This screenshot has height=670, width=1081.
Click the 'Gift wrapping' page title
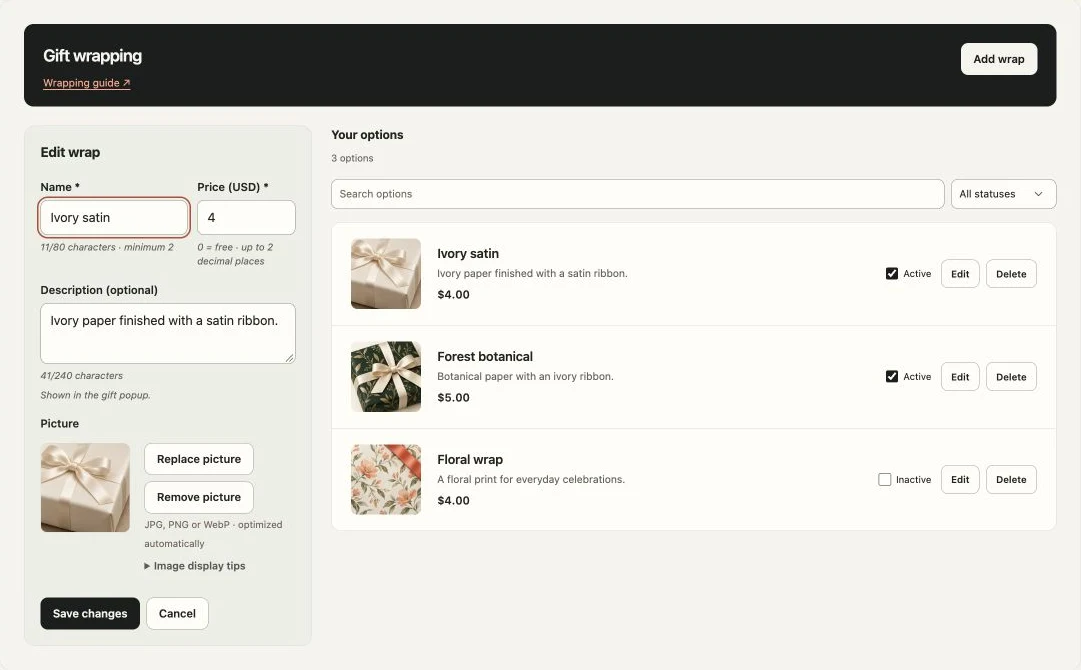[x=92, y=56]
